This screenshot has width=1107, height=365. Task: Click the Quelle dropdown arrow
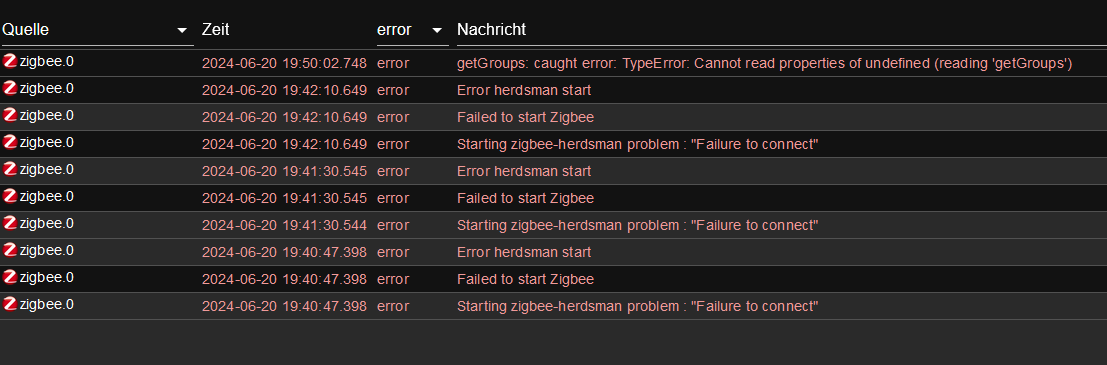(x=182, y=30)
